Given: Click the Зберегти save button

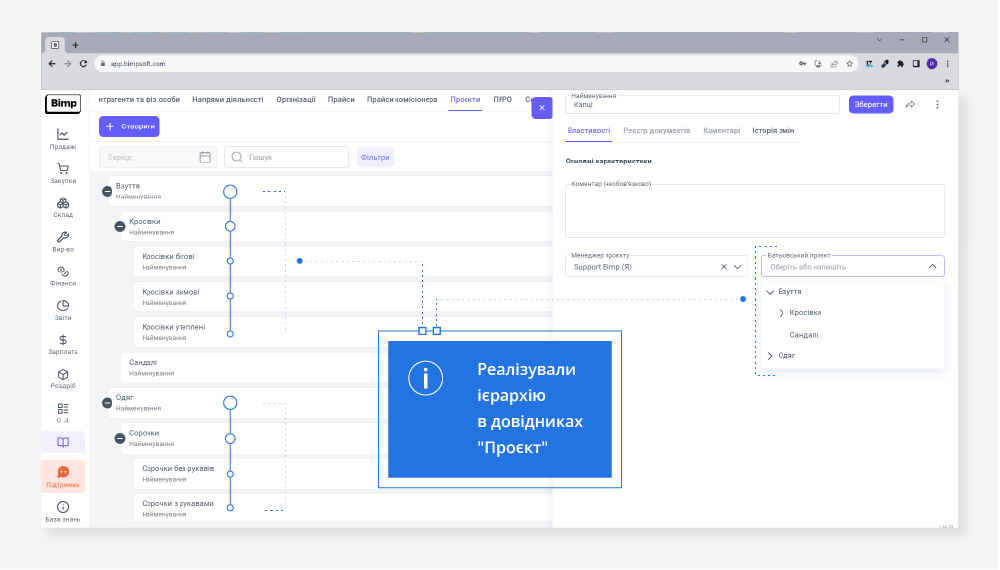Looking at the screenshot, I should pyautogui.click(x=870, y=104).
